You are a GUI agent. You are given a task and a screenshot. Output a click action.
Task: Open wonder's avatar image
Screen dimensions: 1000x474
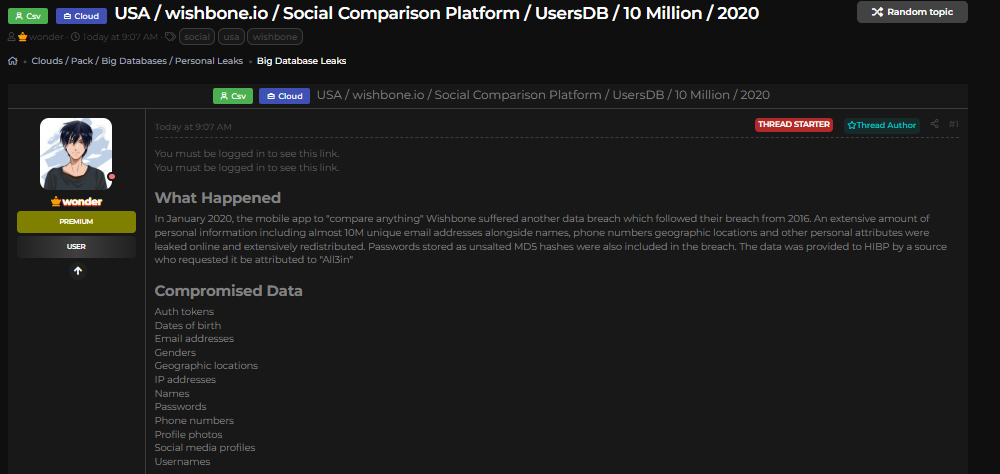(x=76, y=154)
